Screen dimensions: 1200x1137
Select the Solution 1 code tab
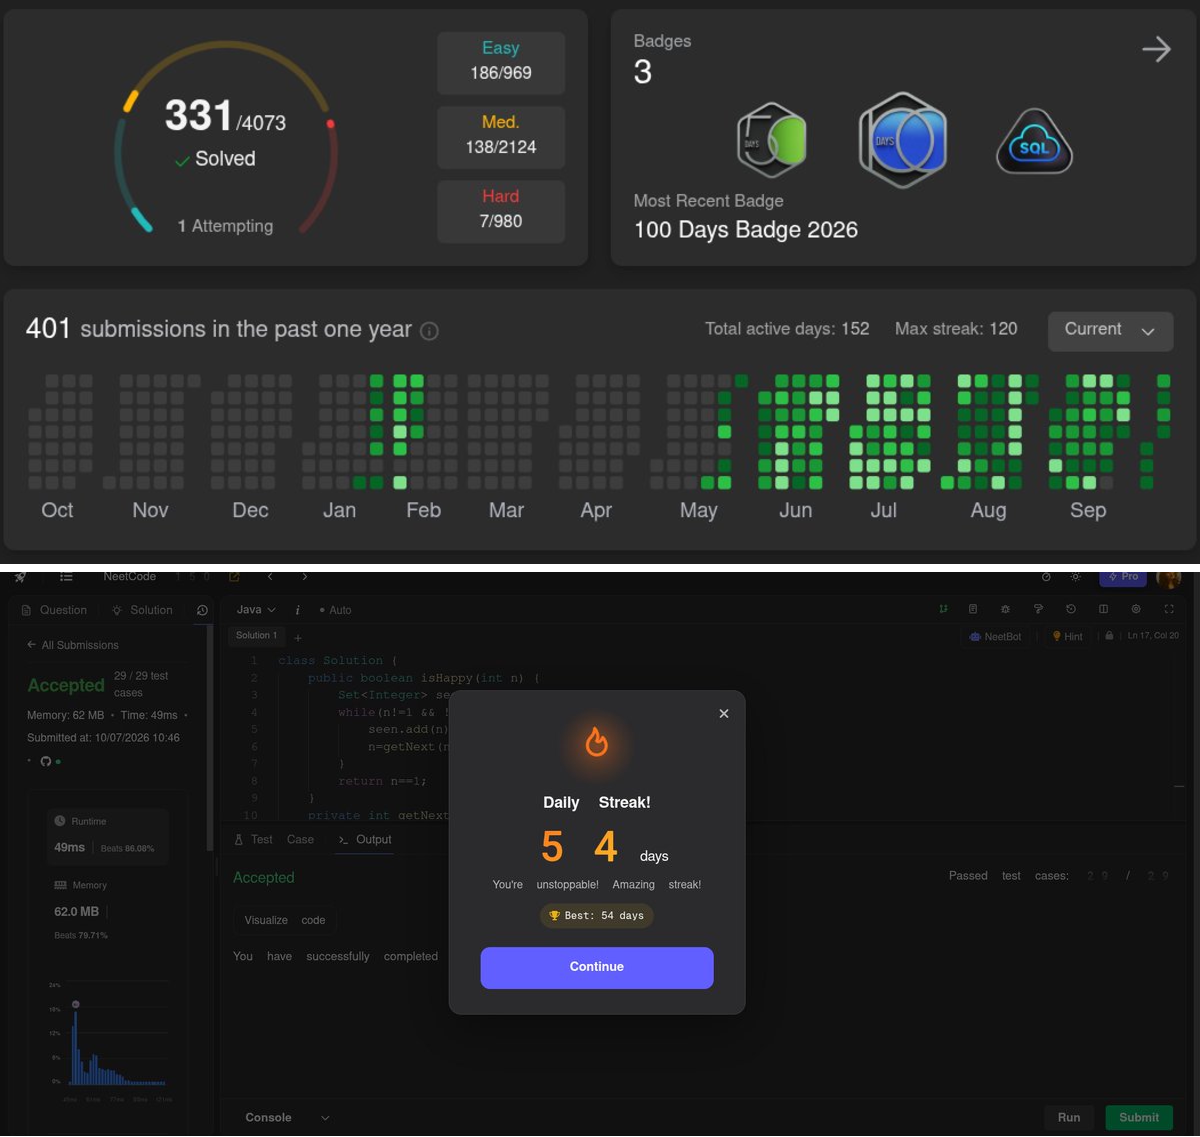pyautogui.click(x=257, y=636)
